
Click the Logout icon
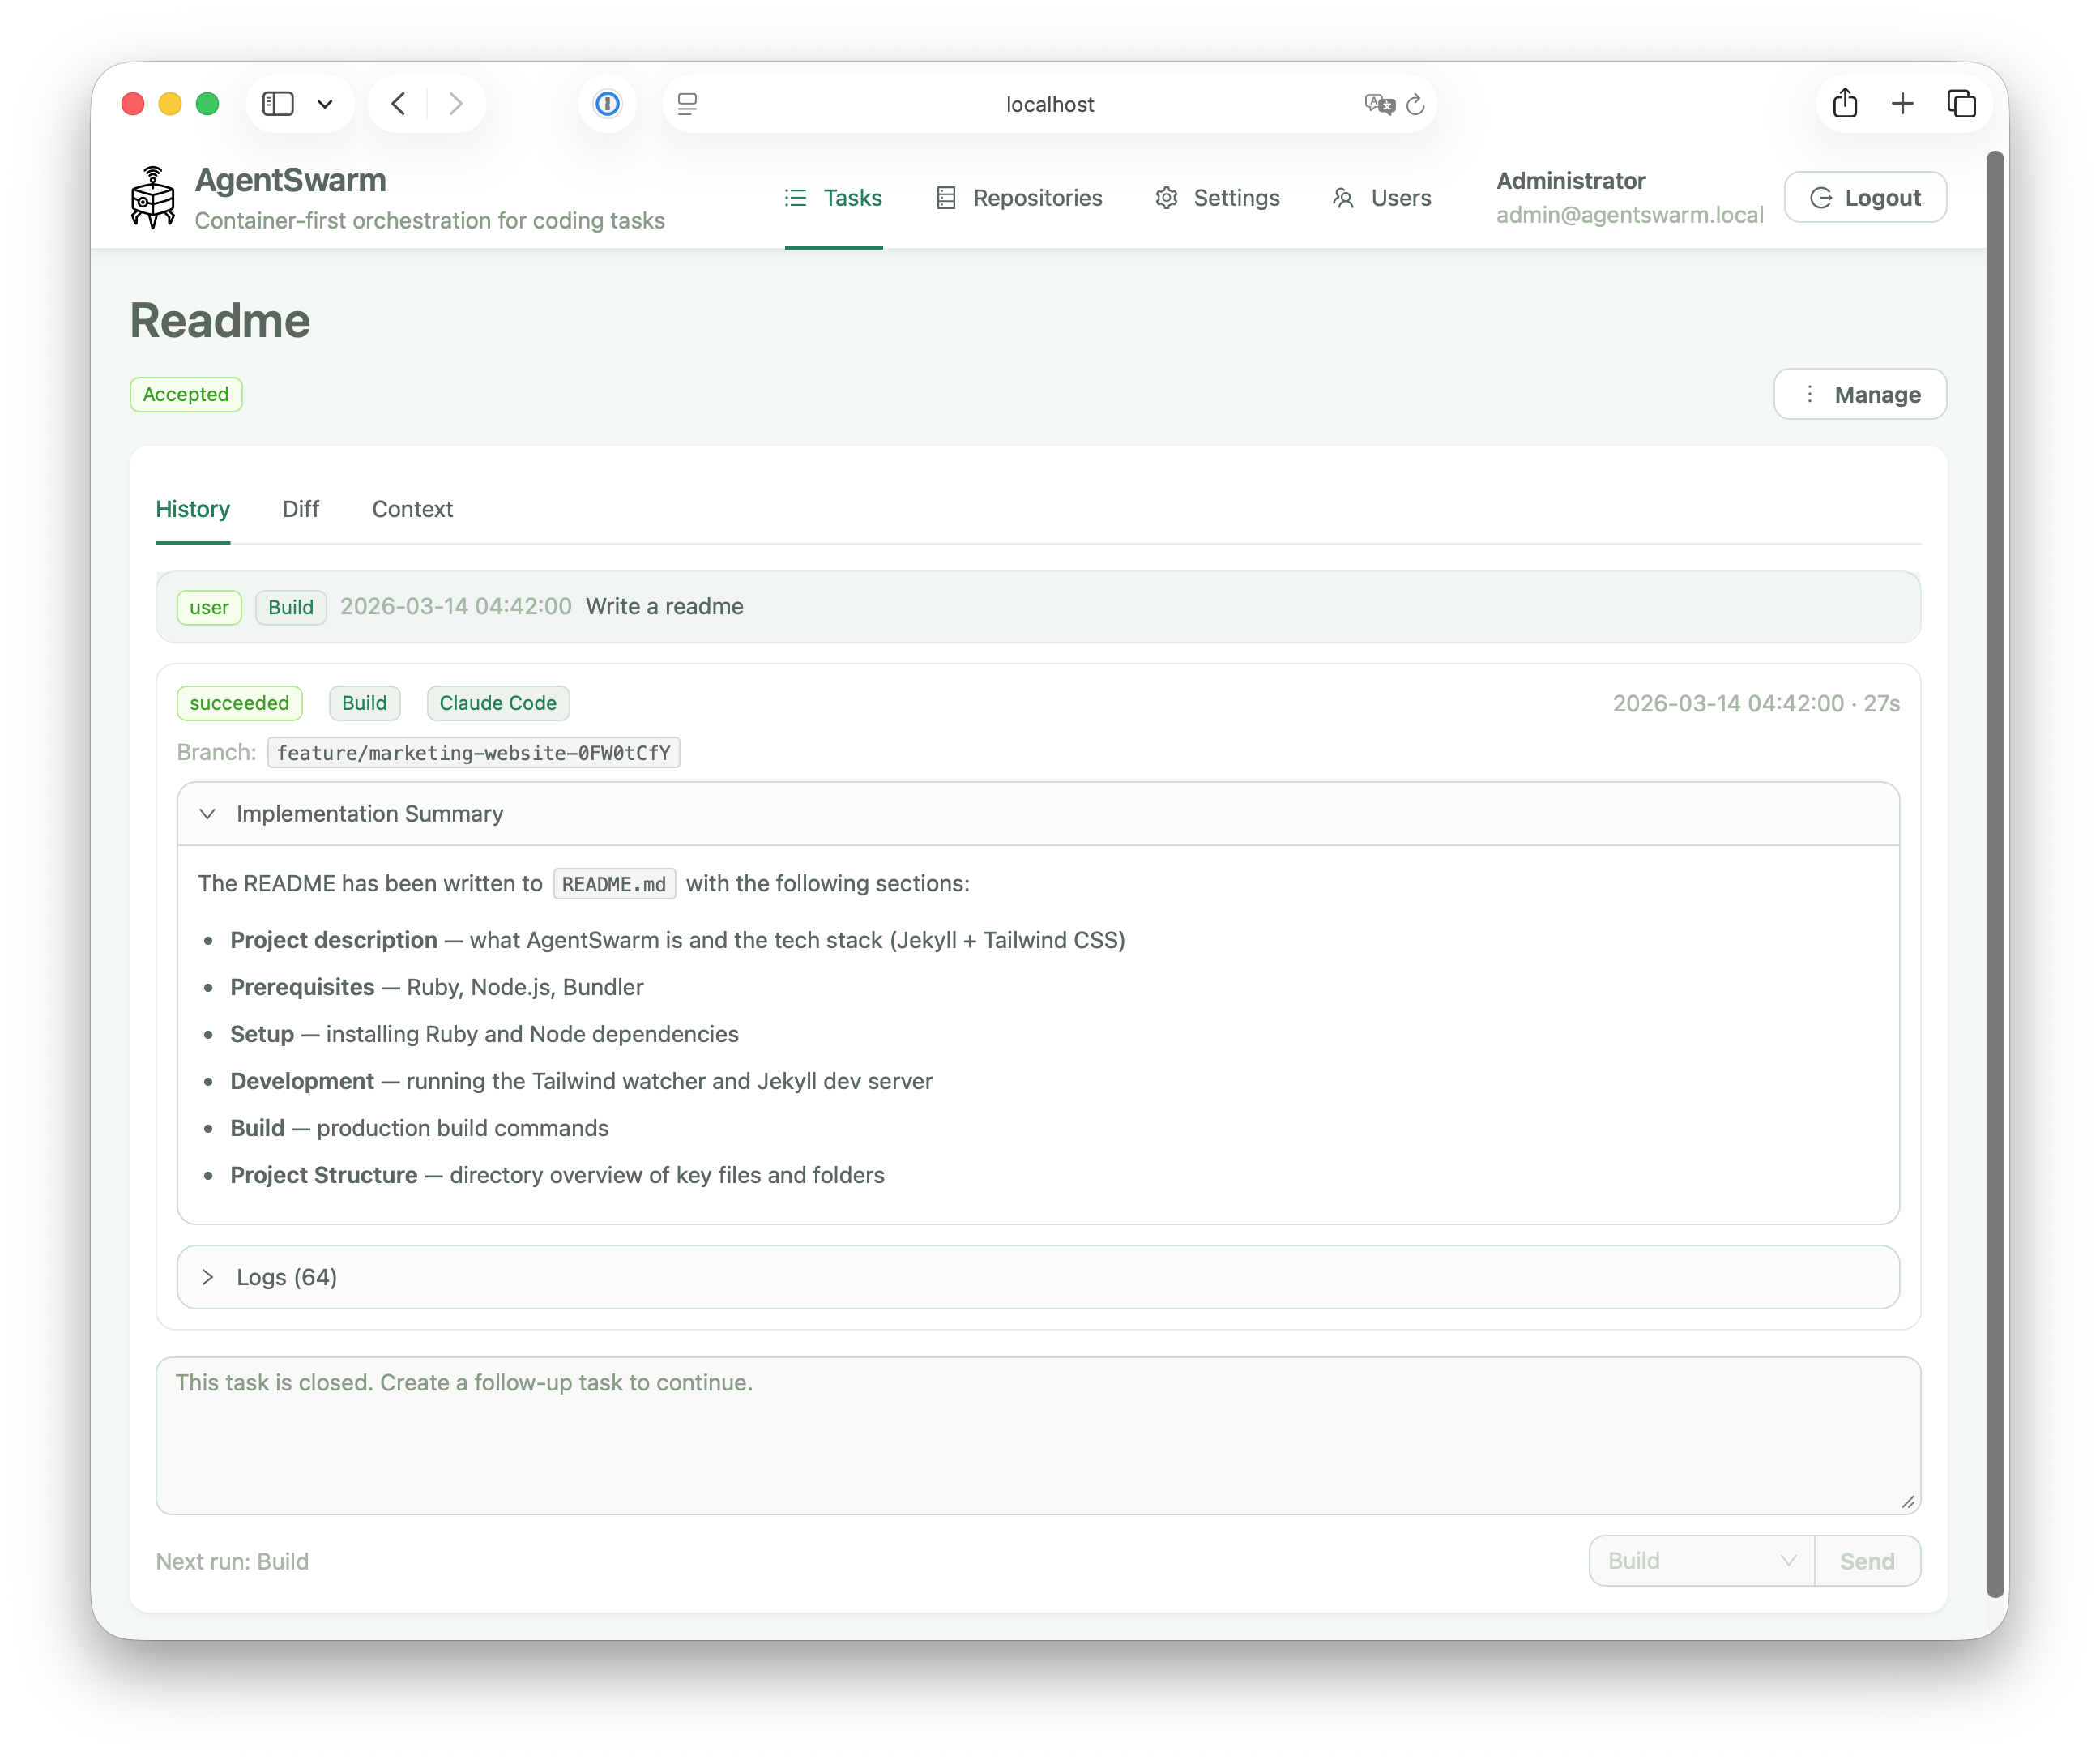[1822, 197]
